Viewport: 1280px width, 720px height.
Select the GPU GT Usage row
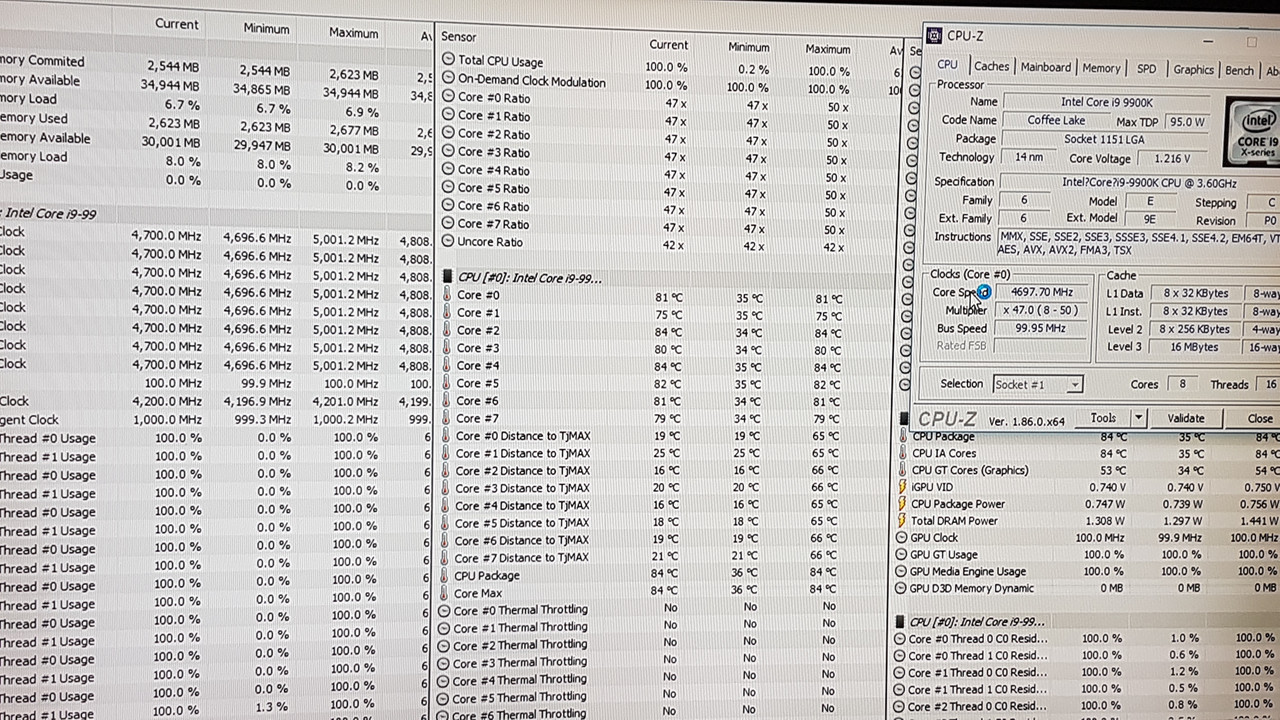(x=1088, y=555)
